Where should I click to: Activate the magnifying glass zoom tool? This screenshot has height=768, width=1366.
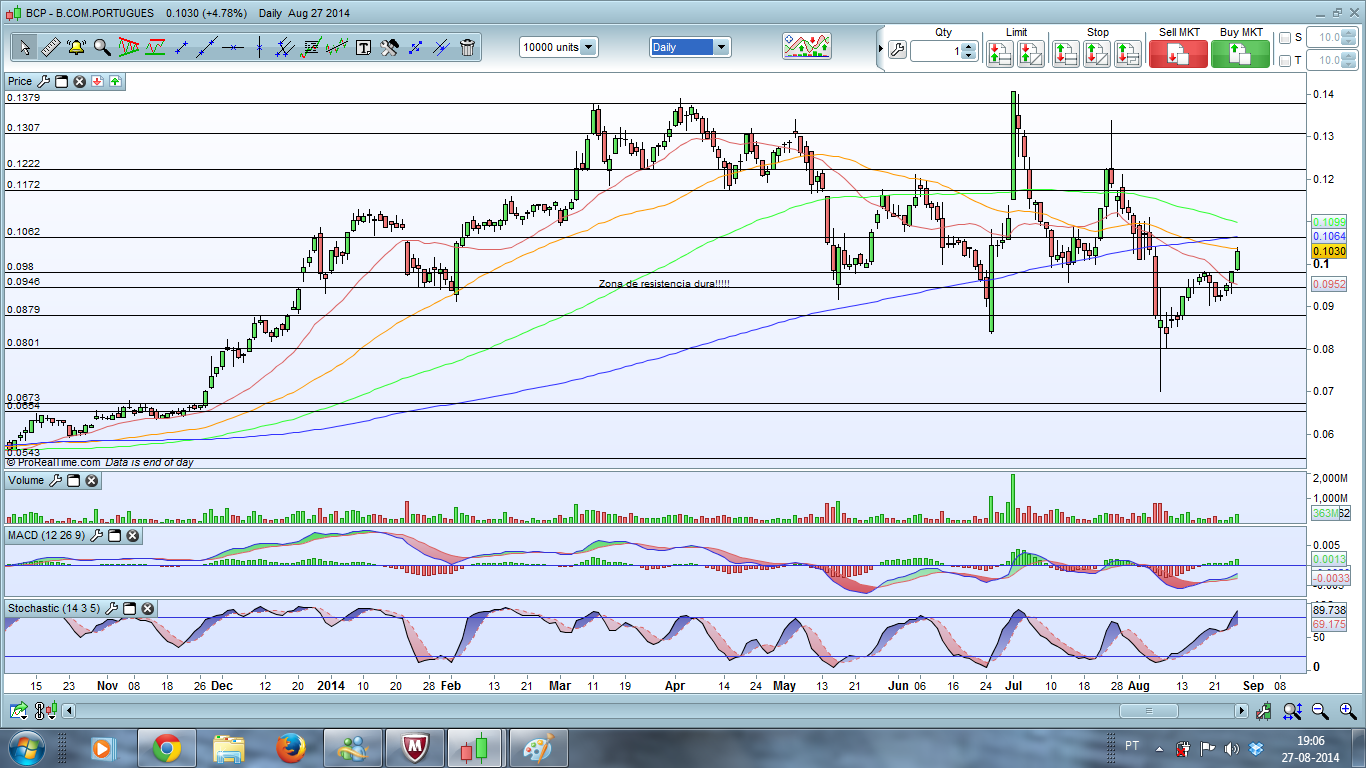[102, 47]
